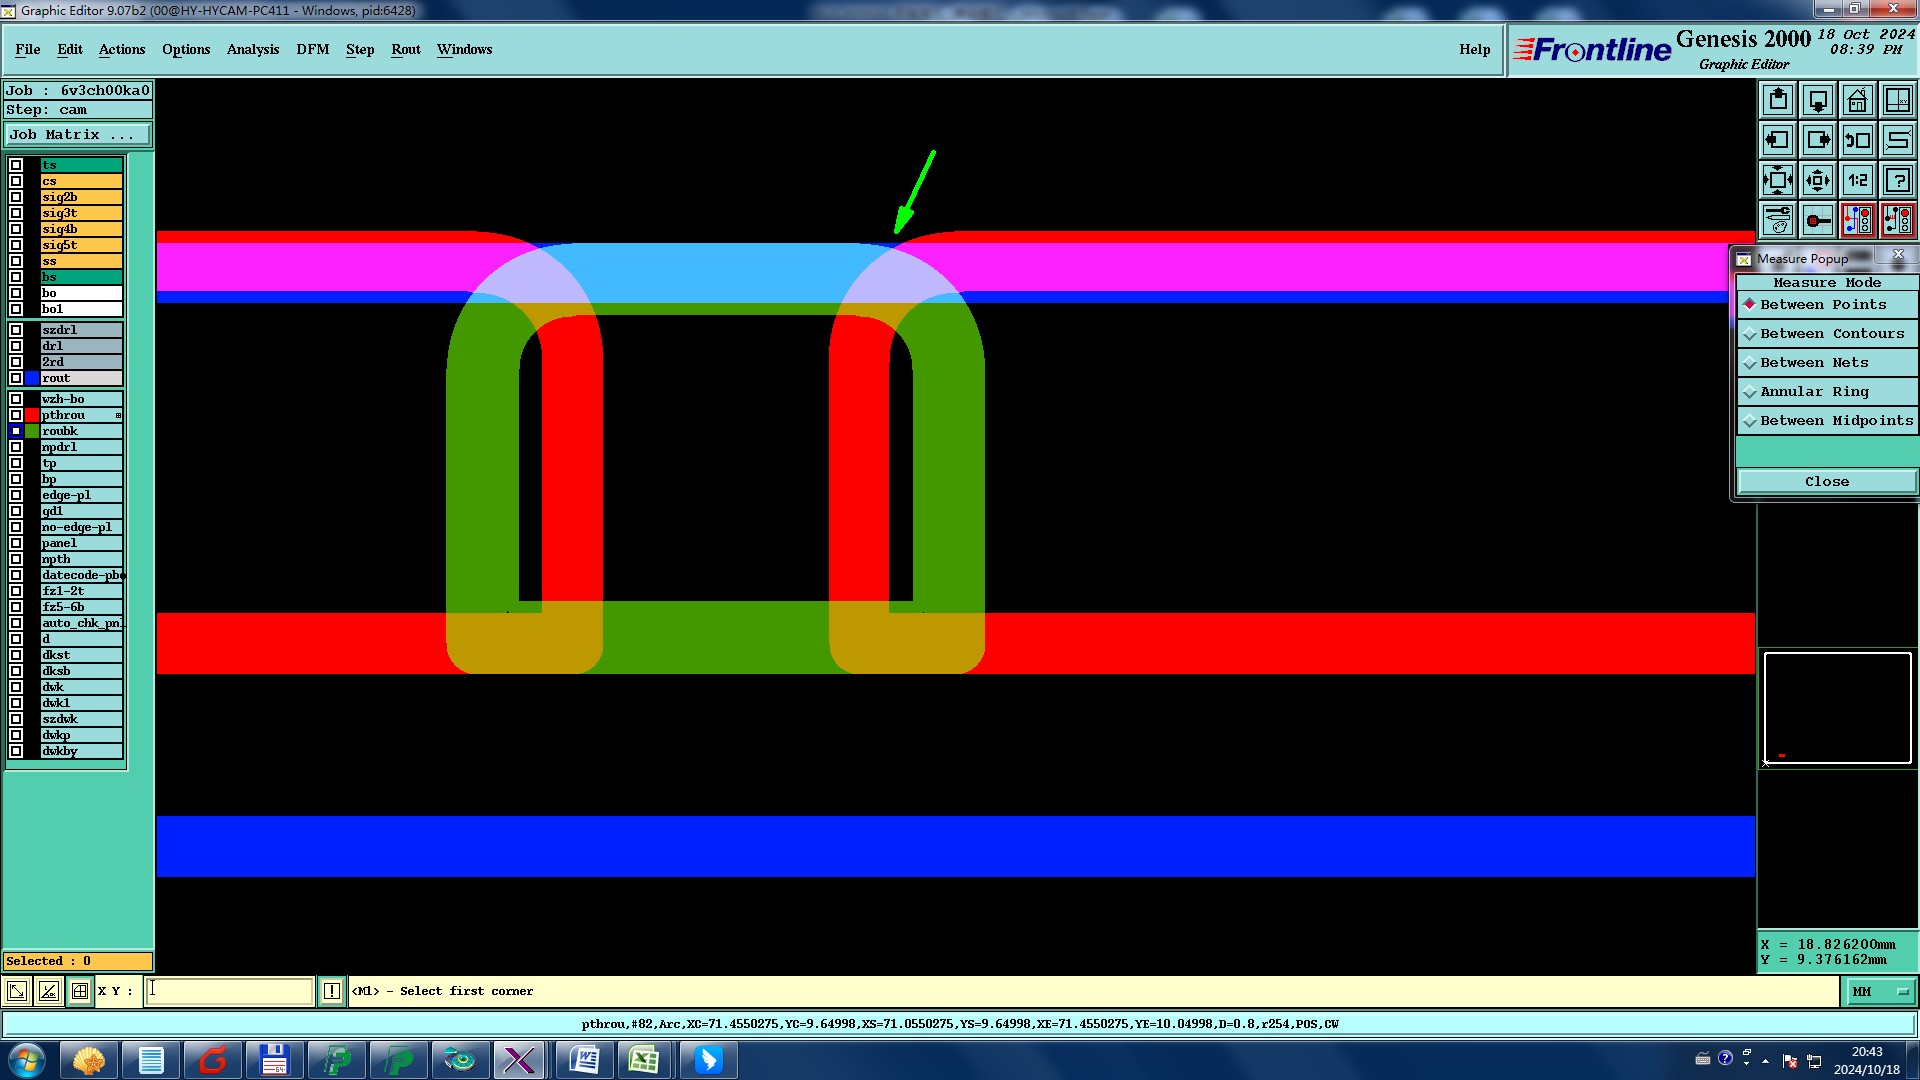
Task: Click the exclamation mark icon beside XY field
Action: 332,991
